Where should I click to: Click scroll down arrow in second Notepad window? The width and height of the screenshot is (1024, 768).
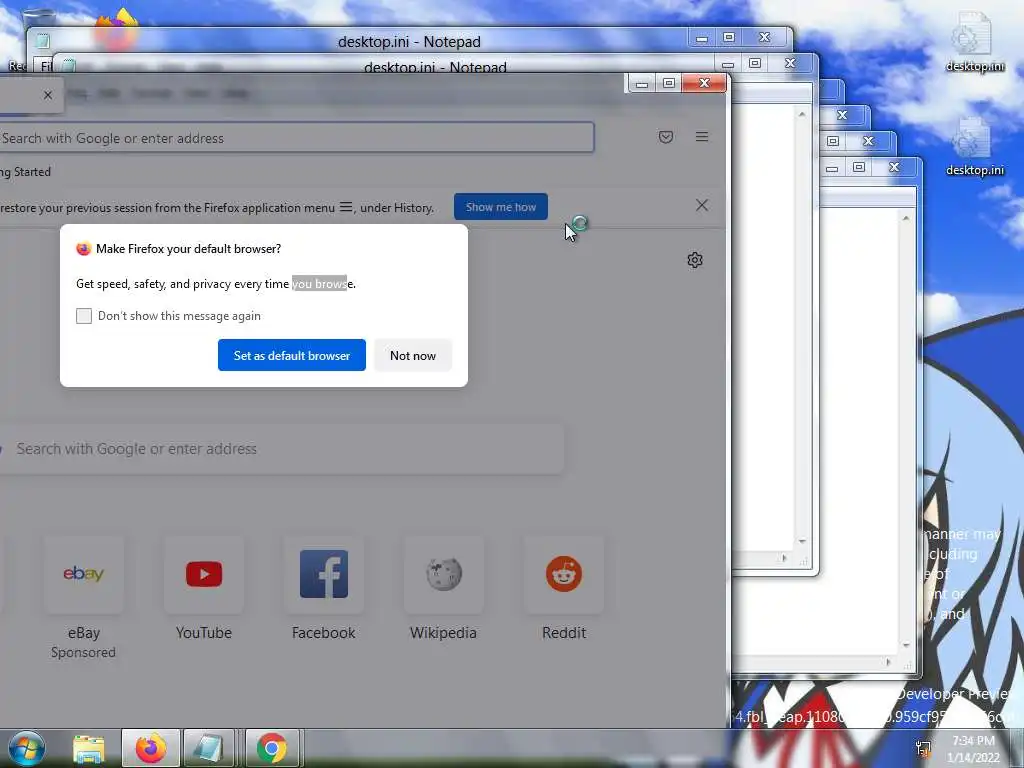click(802, 541)
